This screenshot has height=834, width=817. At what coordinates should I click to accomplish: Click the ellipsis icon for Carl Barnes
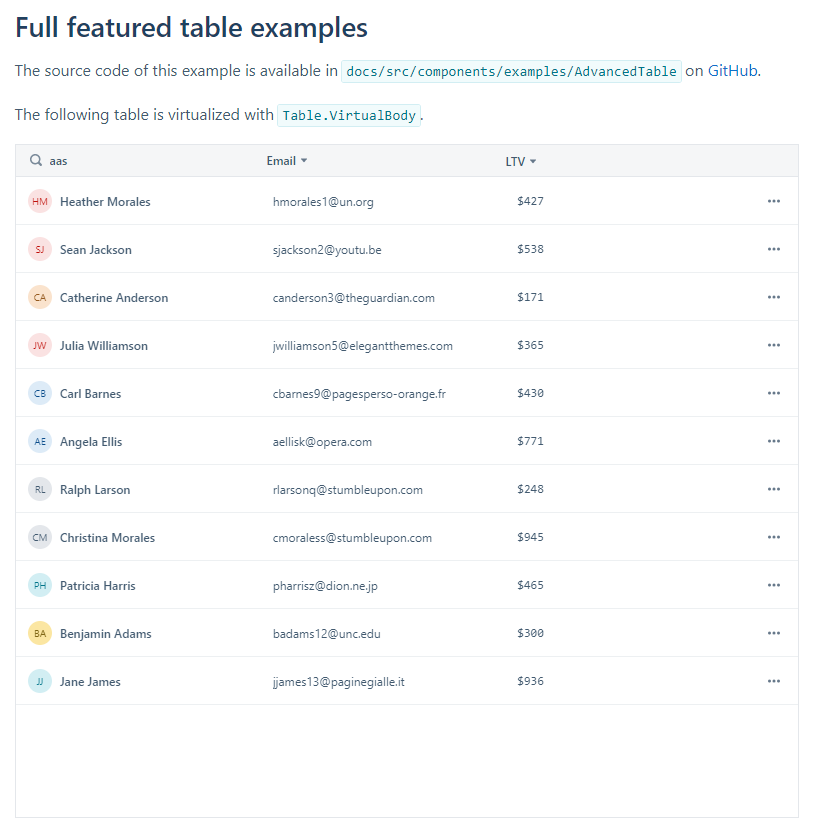click(774, 393)
